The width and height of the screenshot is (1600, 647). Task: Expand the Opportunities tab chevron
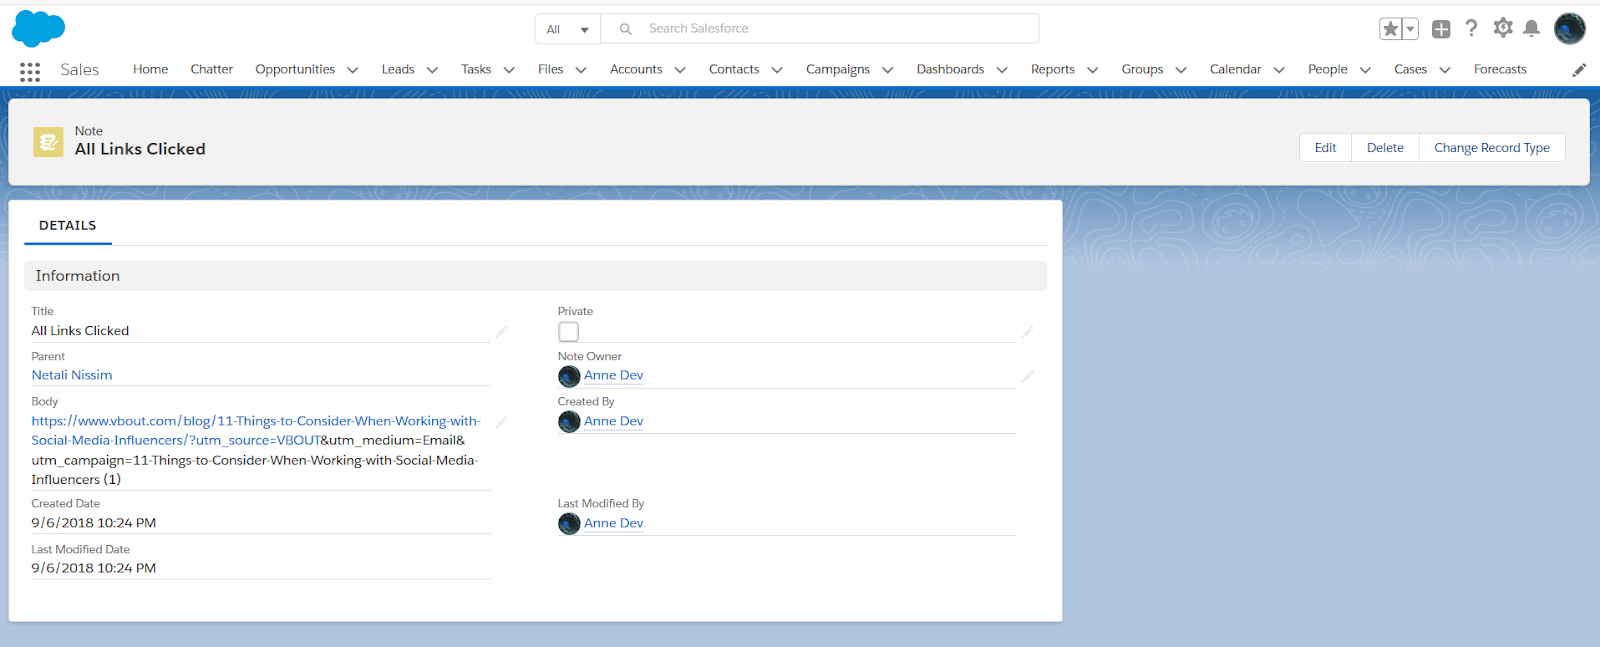pos(352,70)
